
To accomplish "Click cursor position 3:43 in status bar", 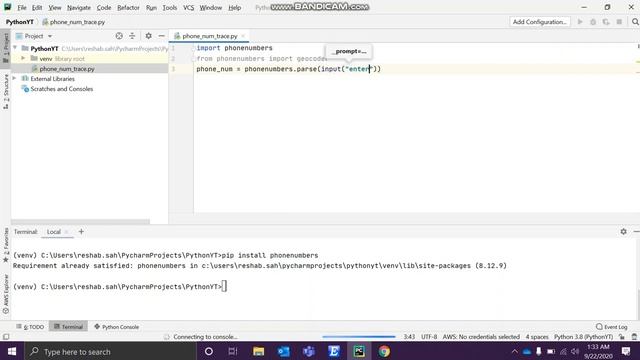I will 409,337.
